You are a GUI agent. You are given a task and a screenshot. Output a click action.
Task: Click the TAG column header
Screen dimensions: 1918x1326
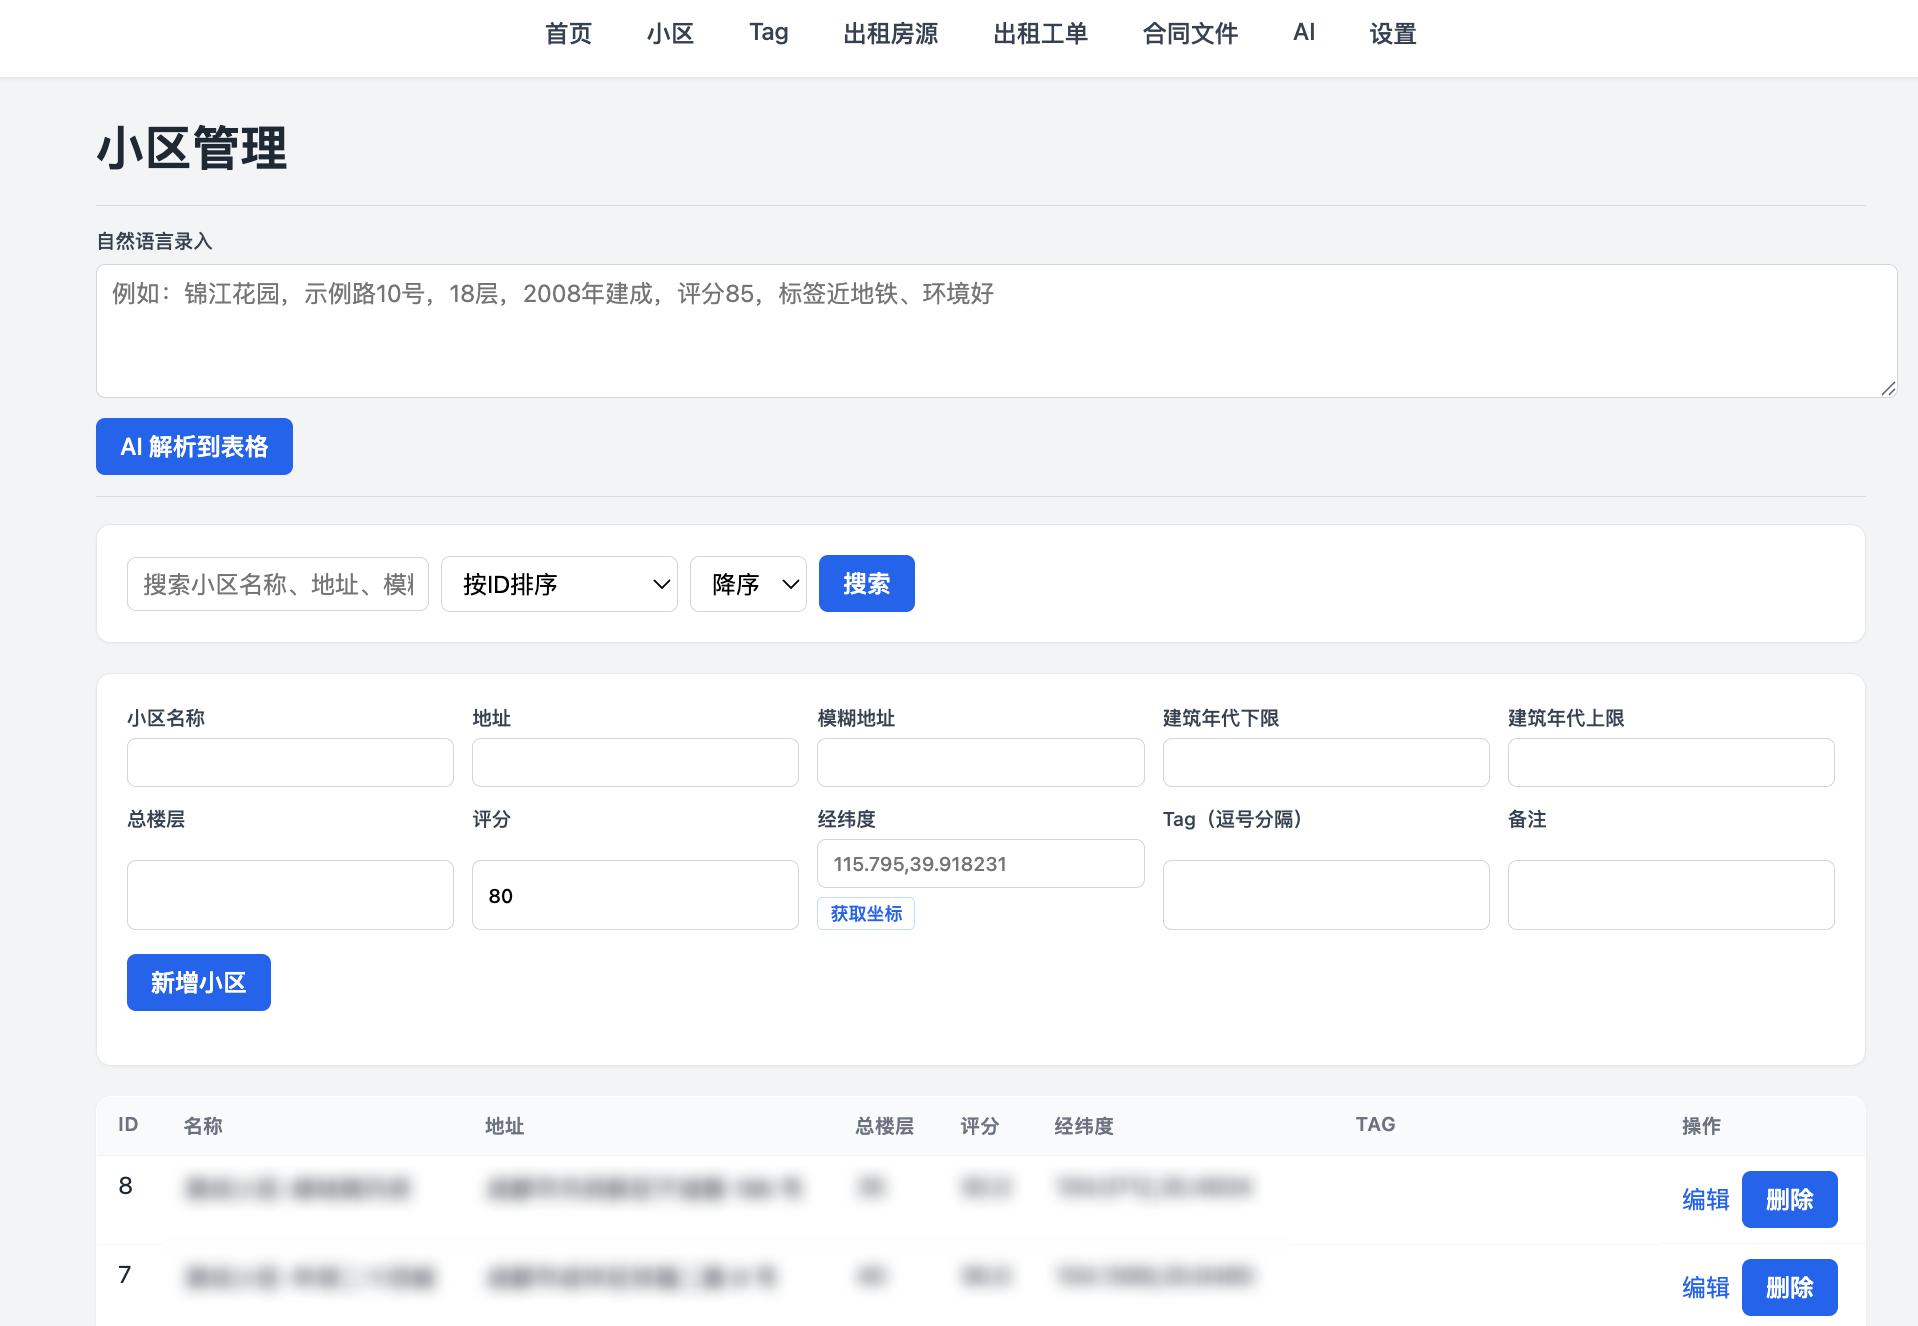tap(1375, 1125)
